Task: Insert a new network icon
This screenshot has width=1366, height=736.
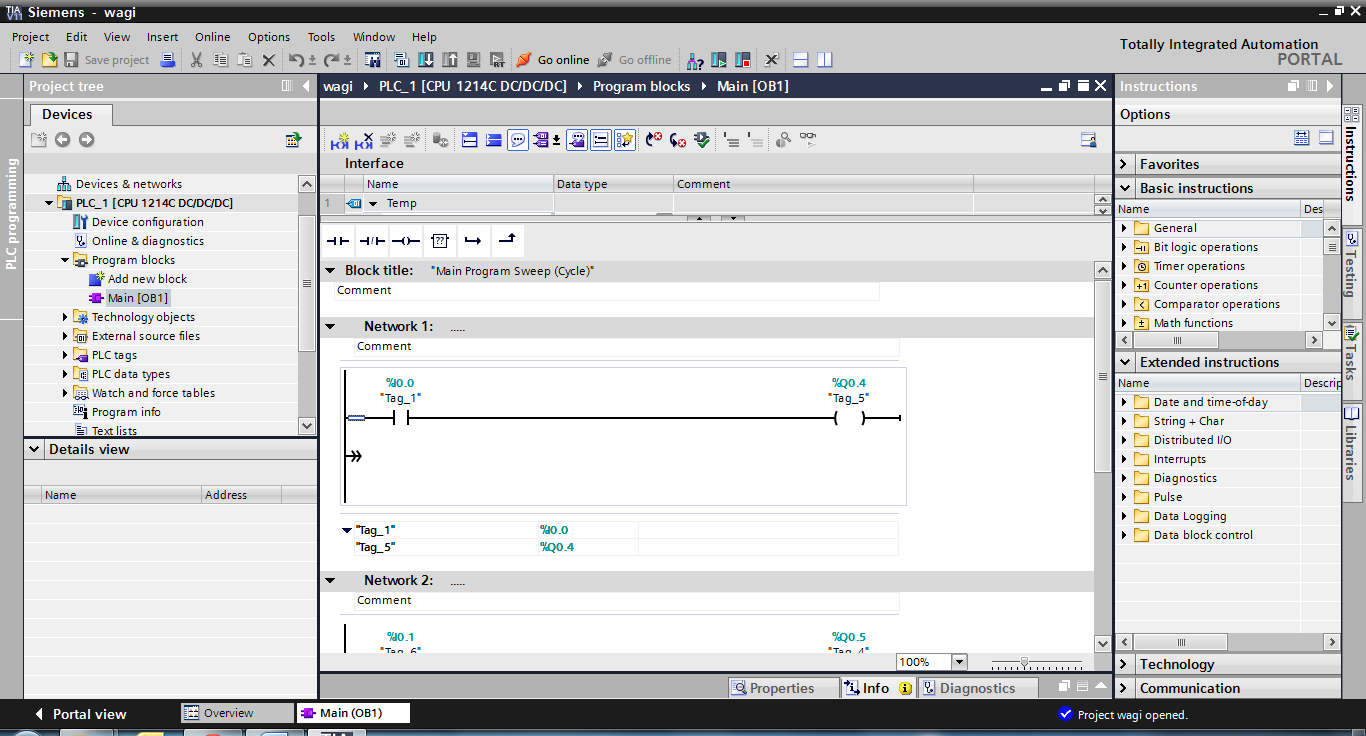Action: tap(340, 140)
